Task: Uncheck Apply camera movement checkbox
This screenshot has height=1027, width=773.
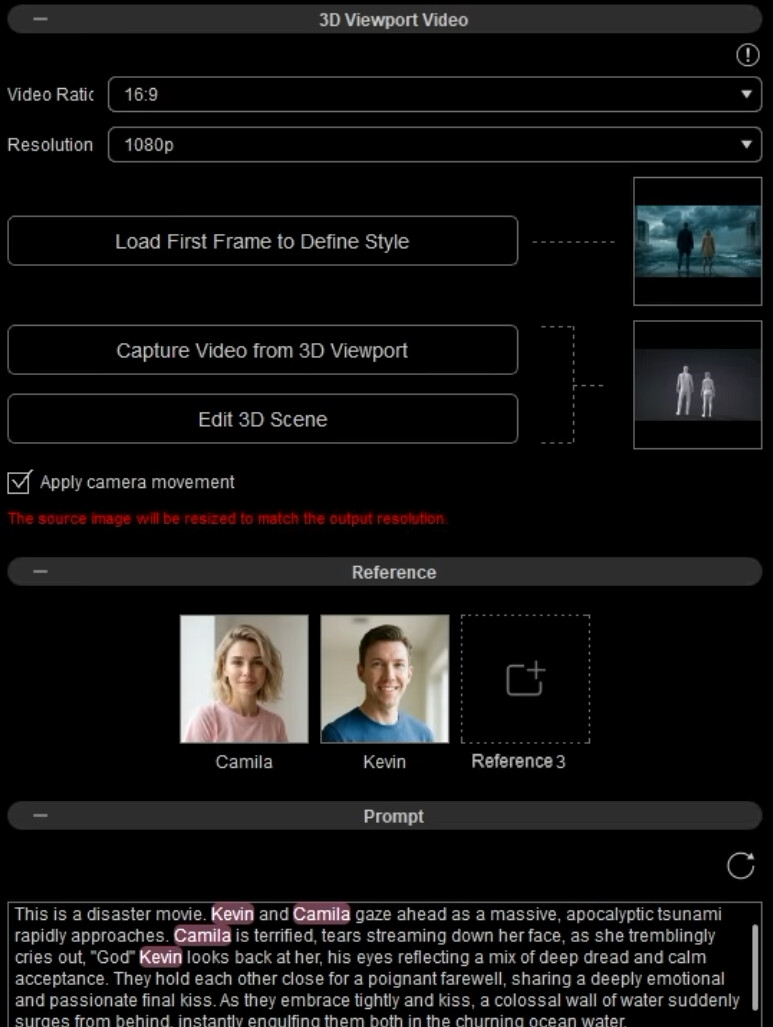Action: pyautogui.click(x=19, y=482)
